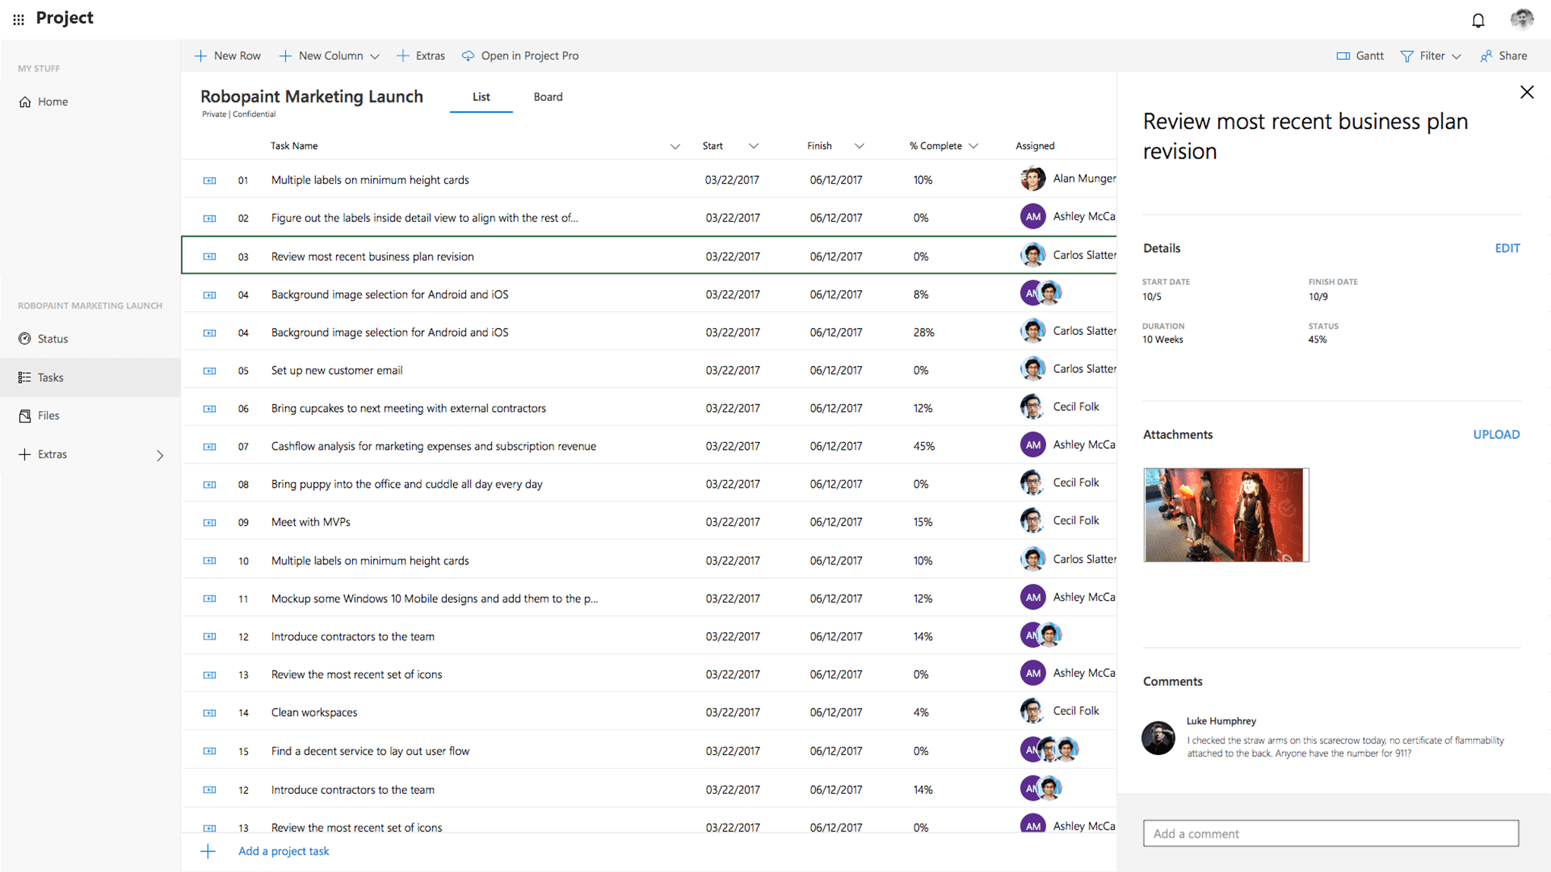This screenshot has width=1551, height=872.
Task: Open in Project Pro
Action: coord(520,56)
